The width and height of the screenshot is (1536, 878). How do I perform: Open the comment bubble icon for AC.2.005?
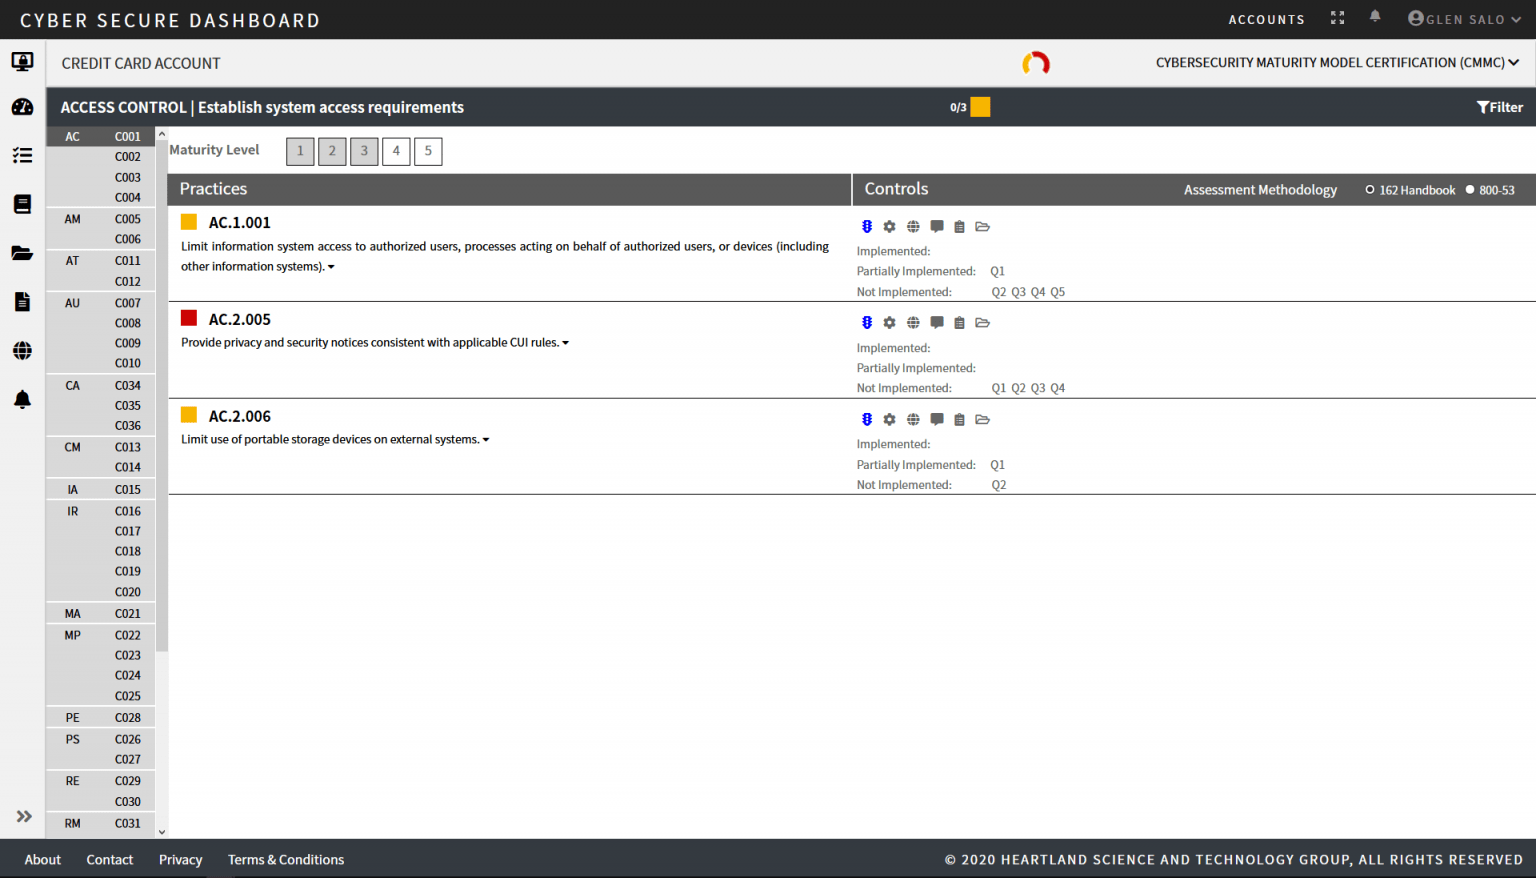pyautogui.click(x=937, y=323)
